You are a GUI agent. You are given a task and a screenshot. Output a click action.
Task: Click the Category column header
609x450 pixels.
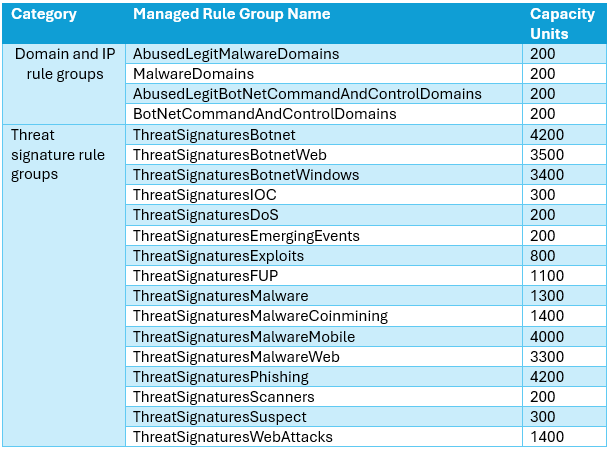coord(44,15)
